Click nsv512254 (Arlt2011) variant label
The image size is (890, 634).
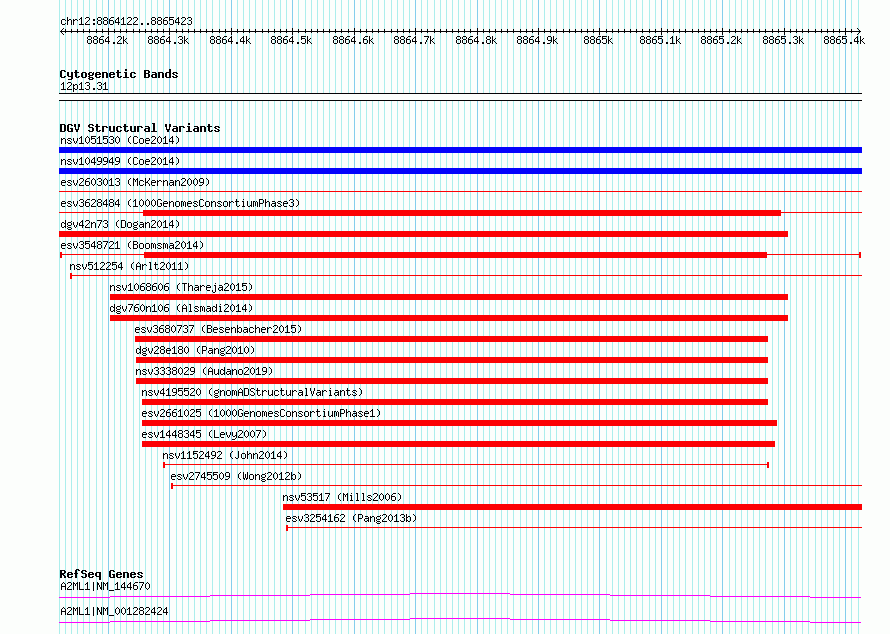tap(129, 266)
